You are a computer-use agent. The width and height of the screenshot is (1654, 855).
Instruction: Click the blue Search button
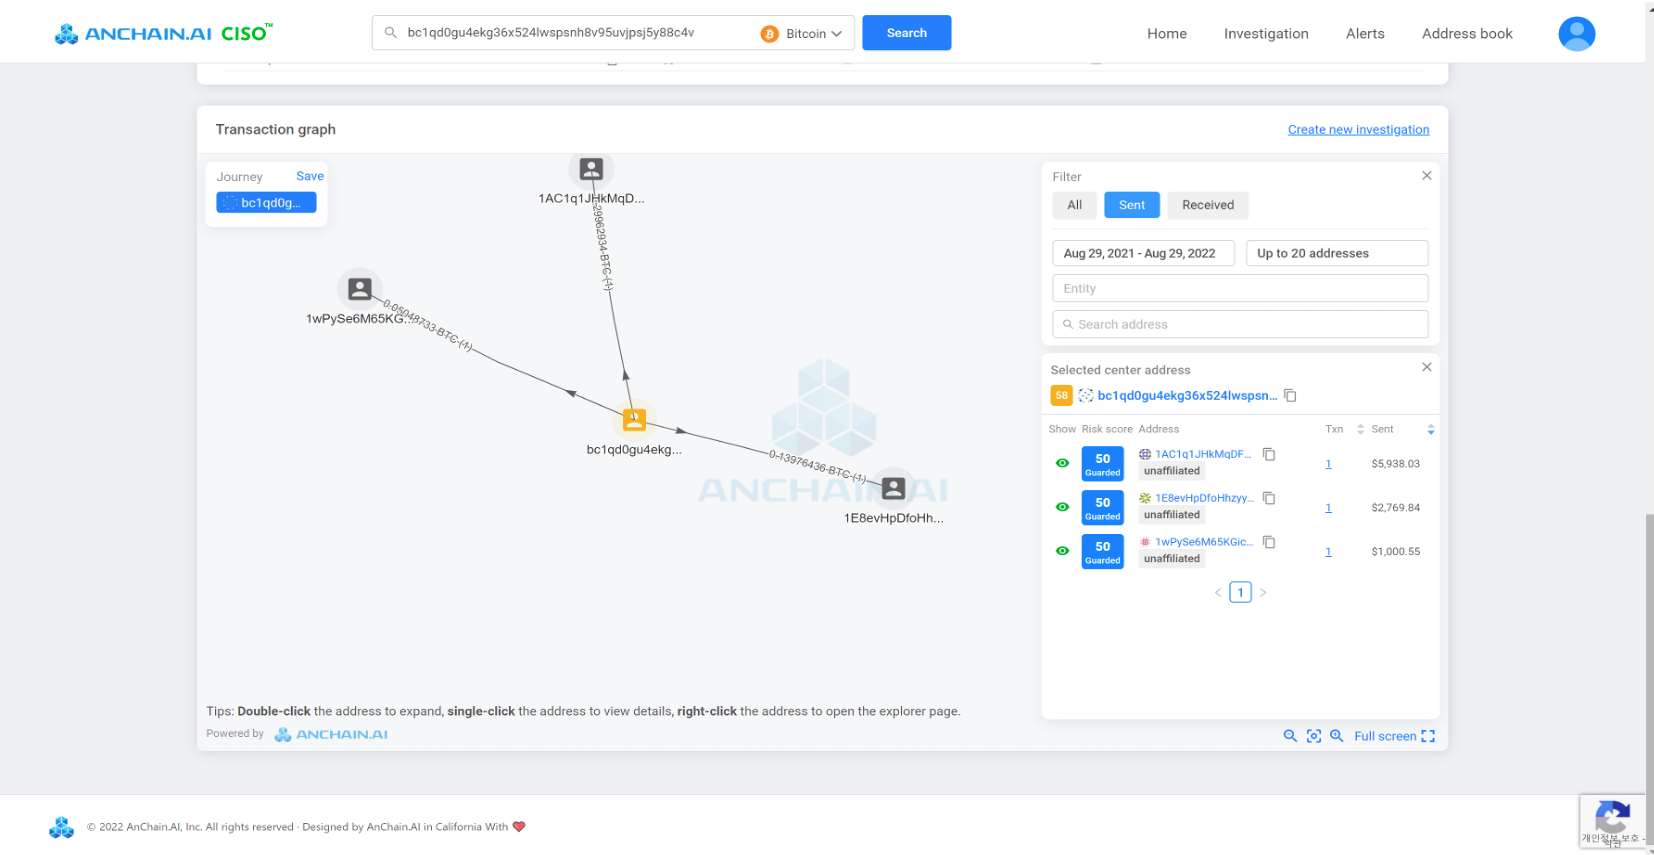pyautogui.click(x=906, y=33)
